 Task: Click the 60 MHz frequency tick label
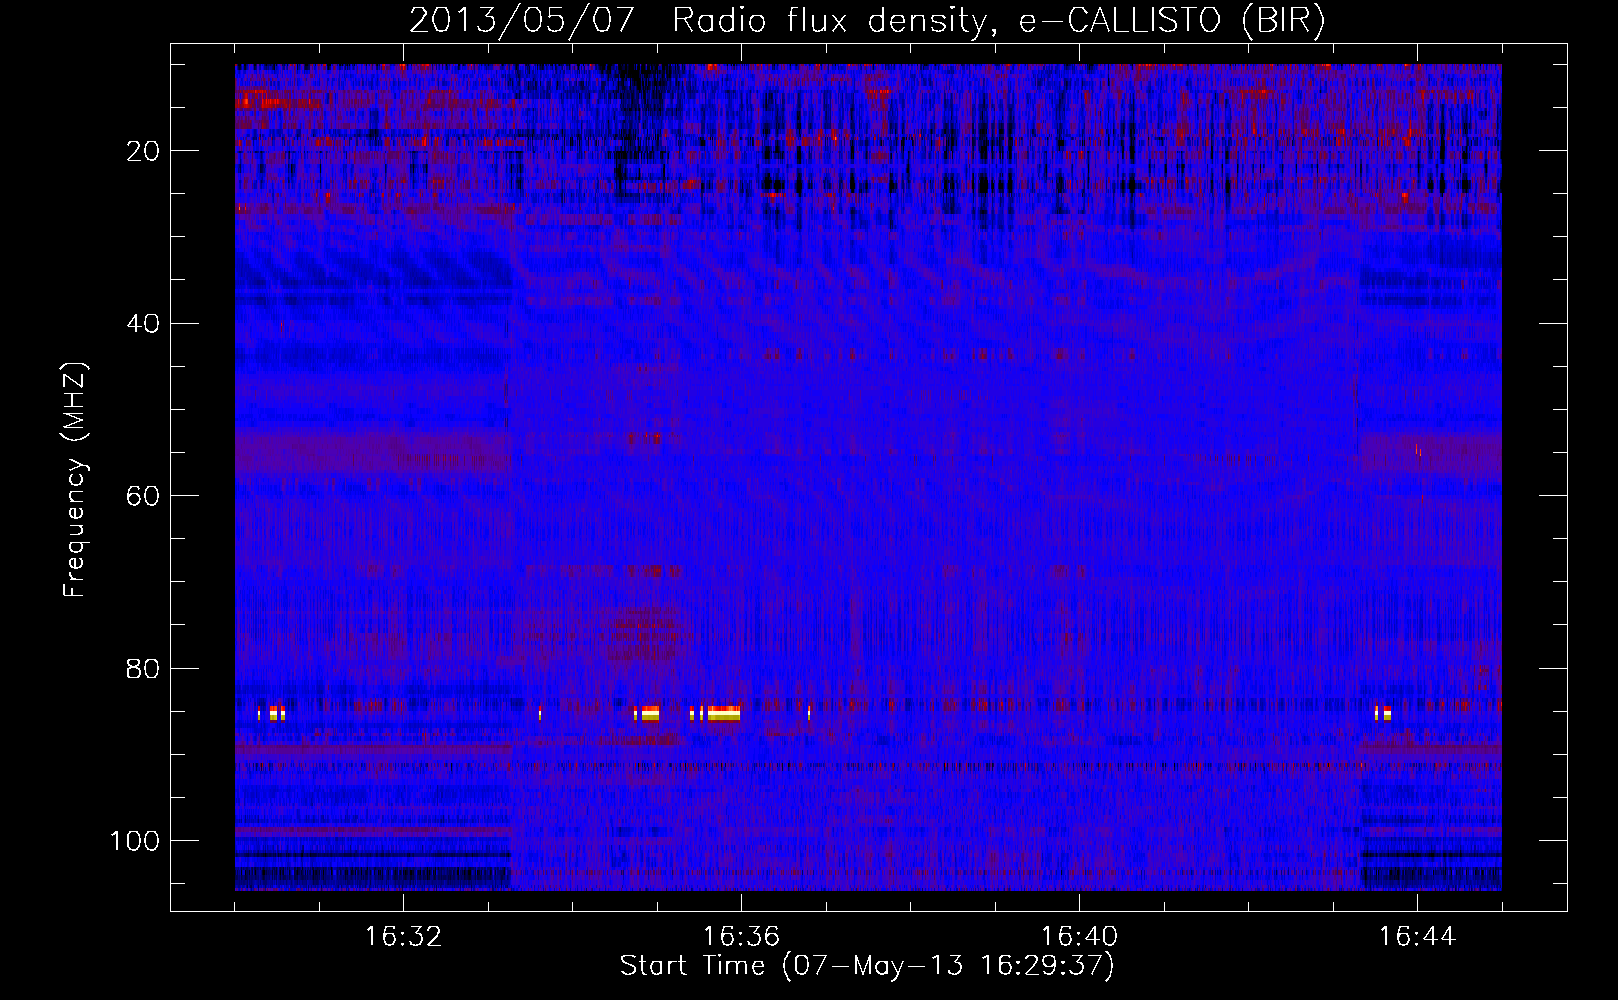point(143,496)
